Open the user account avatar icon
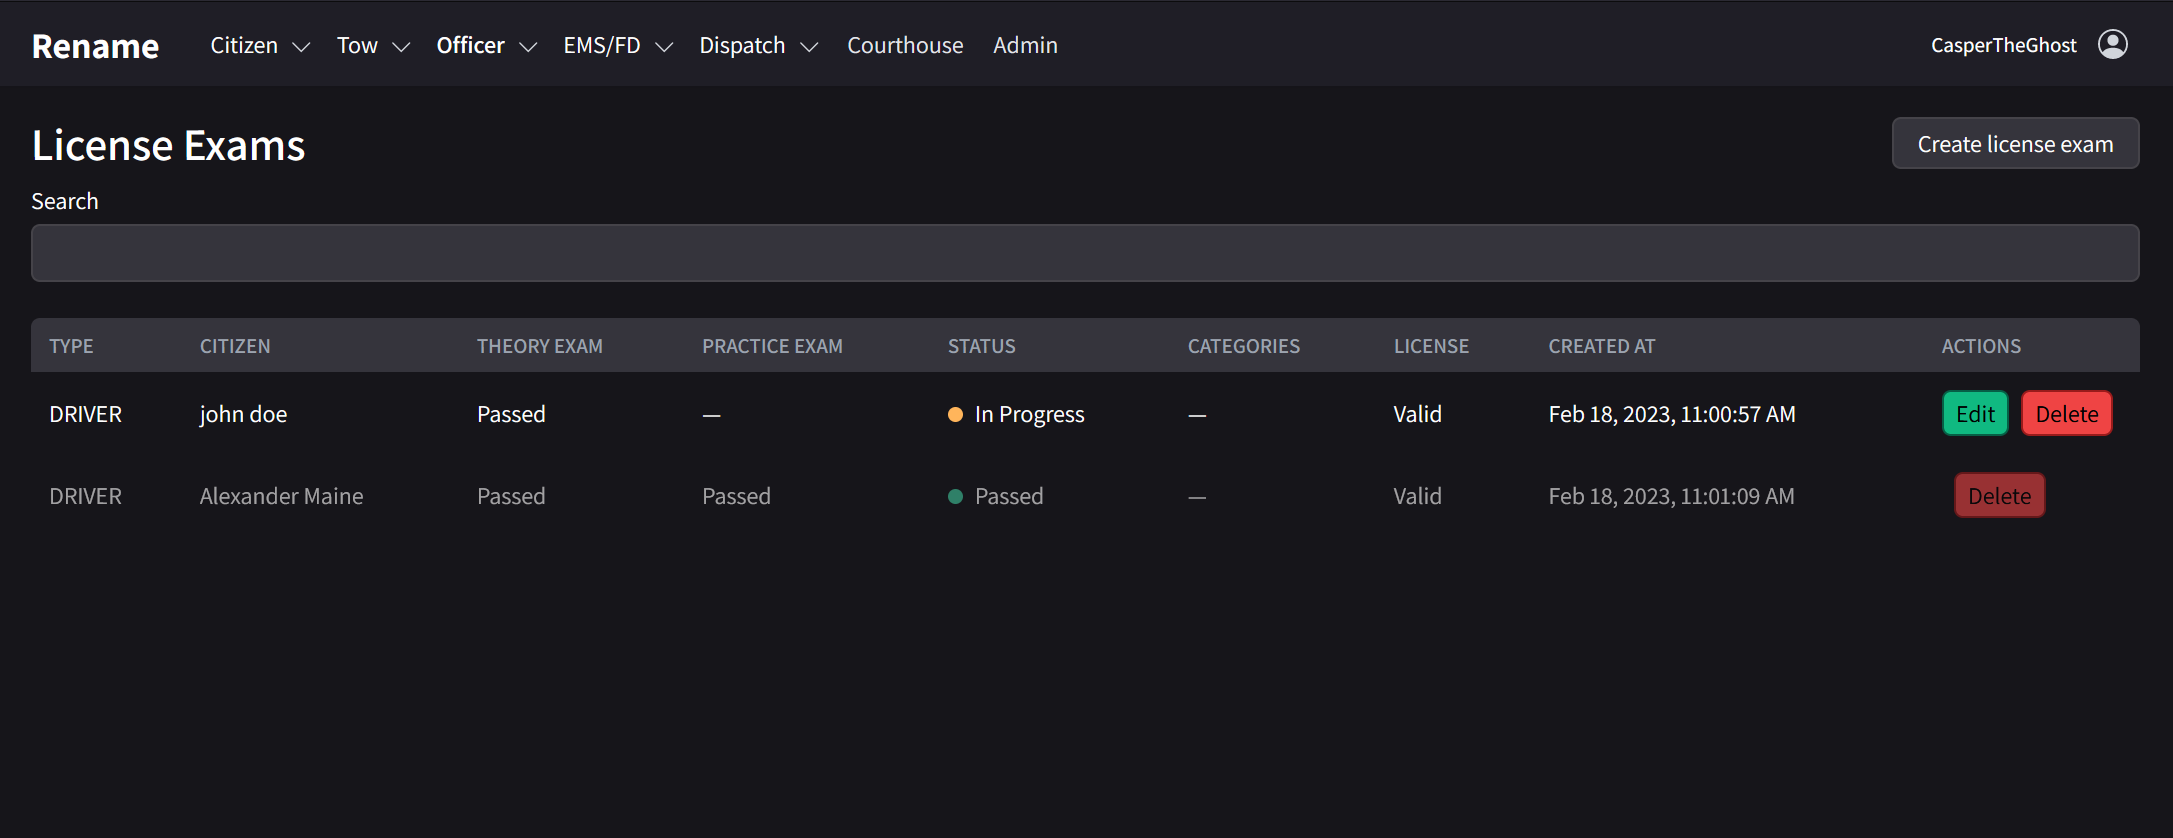 (2112, 45)
